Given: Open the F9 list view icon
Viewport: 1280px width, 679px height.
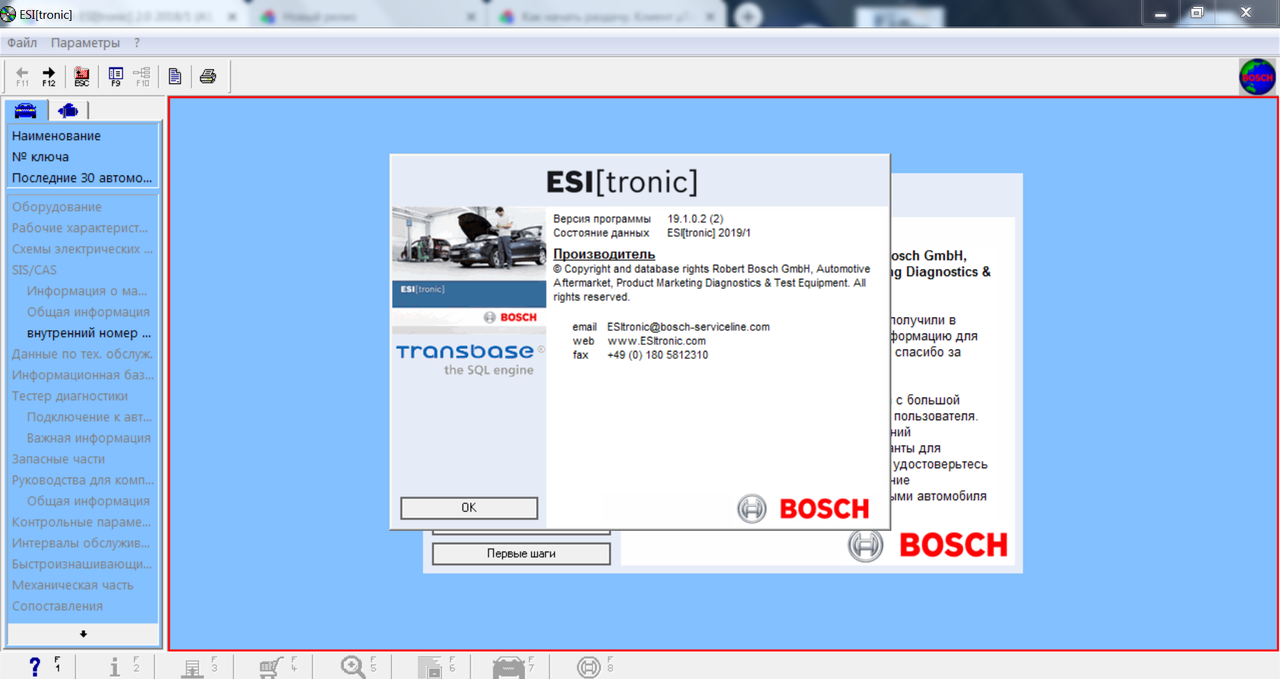Looking at the screenshot, I should [x=116, y=76].
